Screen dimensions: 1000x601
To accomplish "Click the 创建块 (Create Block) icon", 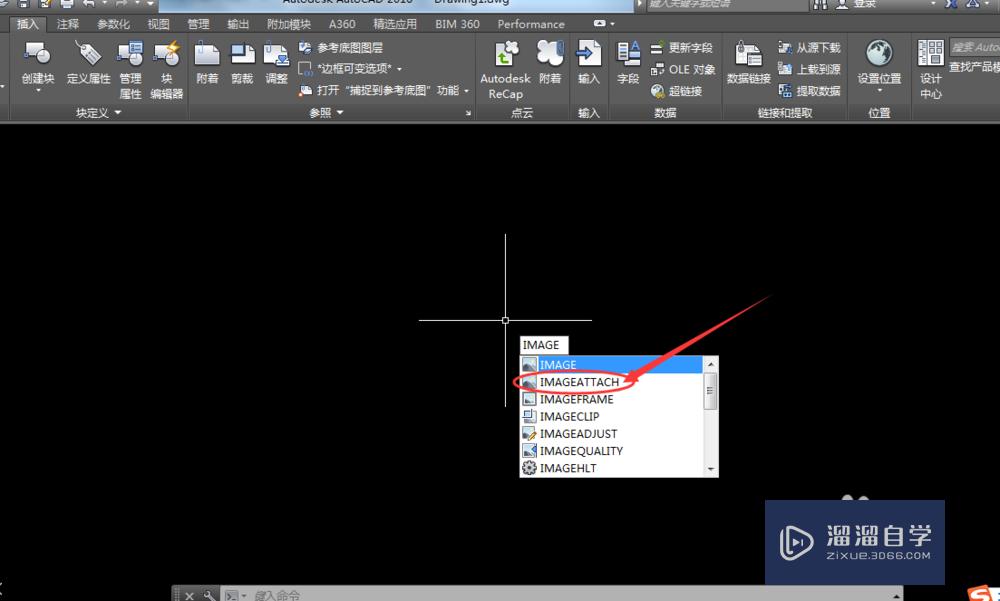I will (x=37, y=55).
